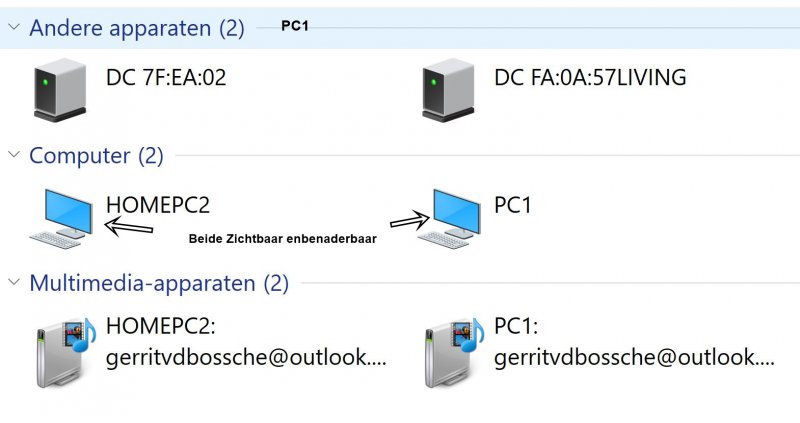Click the Andere apparaten (2) header

click(137, 28)
